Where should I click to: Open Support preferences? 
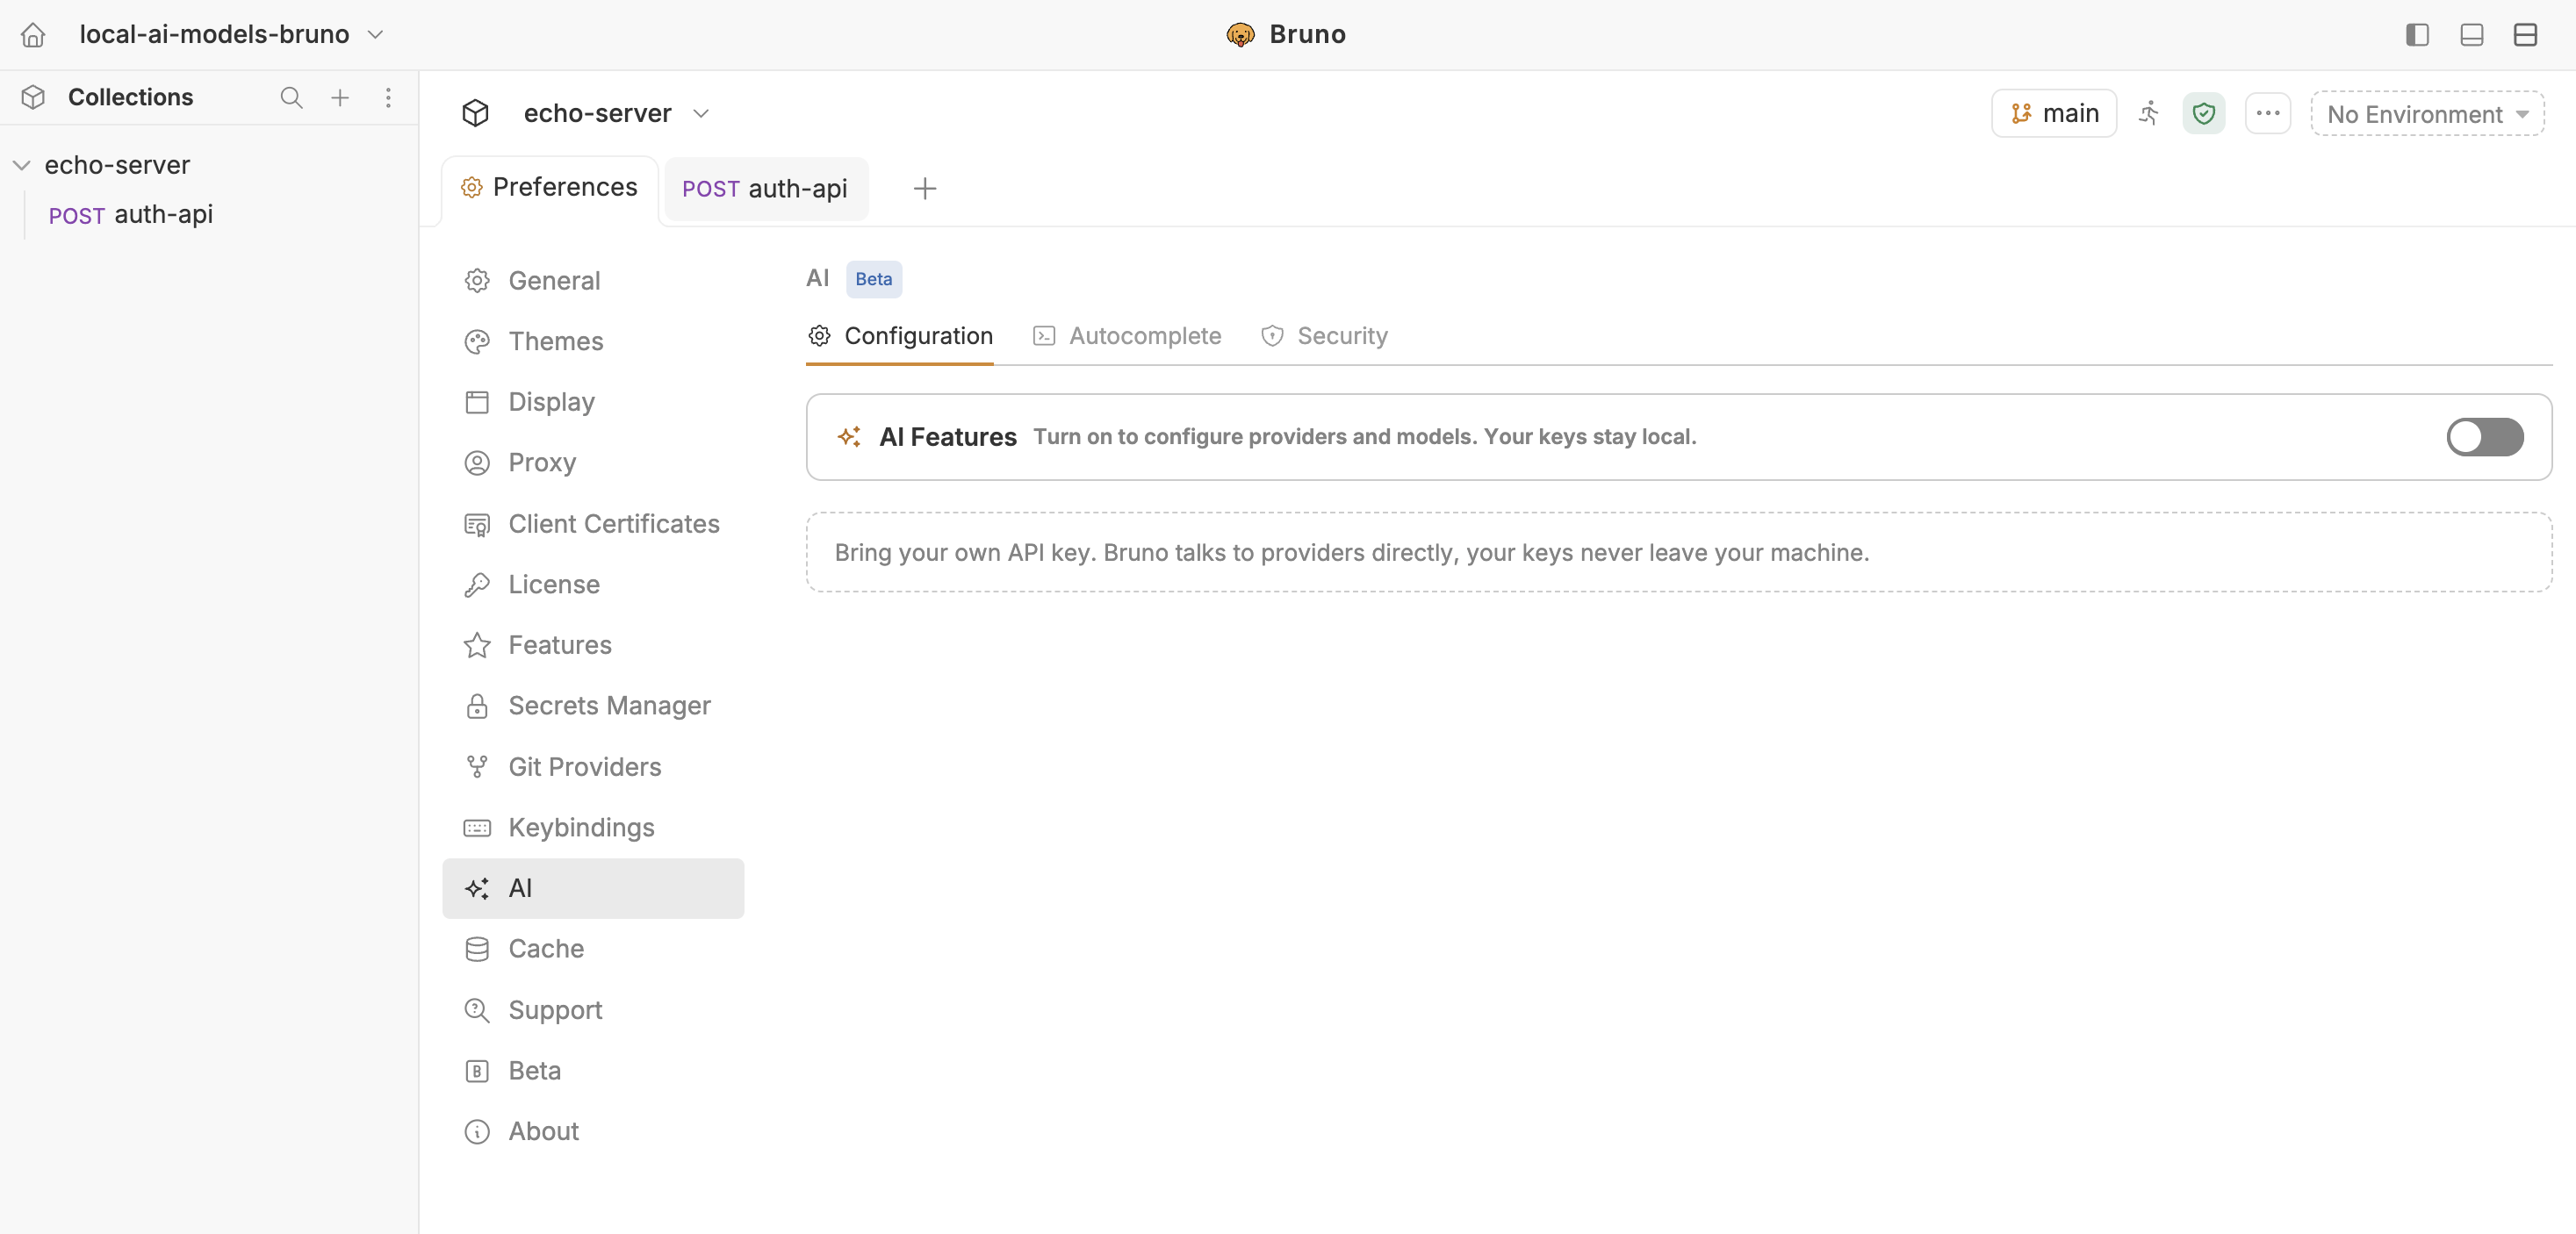pyautogui.click(x=593, y=1010)
